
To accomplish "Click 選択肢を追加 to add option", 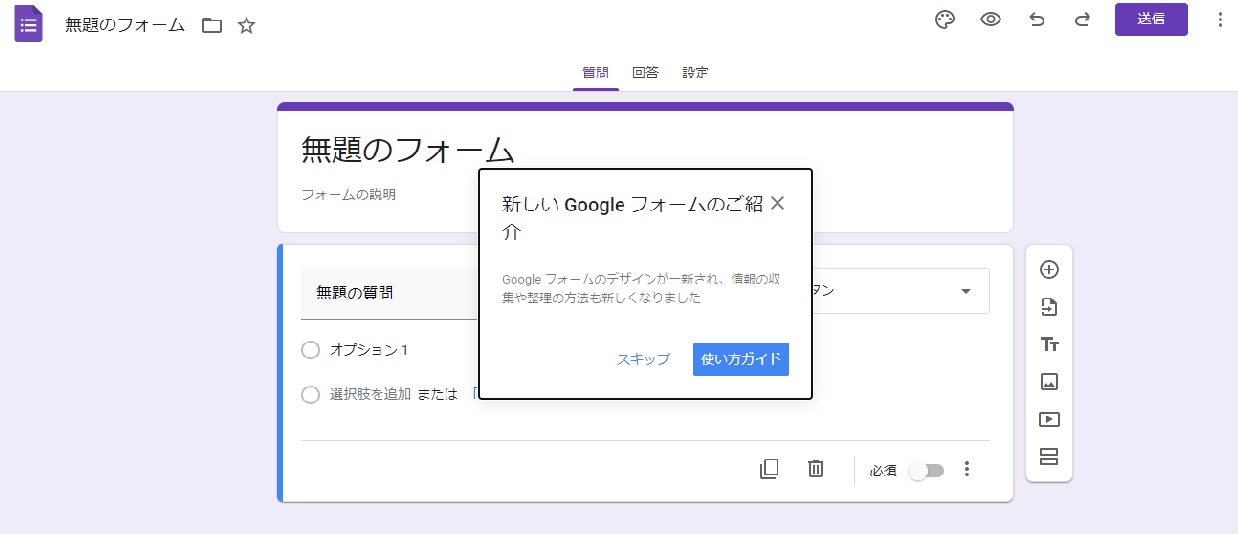I will [x=370, y=394].
